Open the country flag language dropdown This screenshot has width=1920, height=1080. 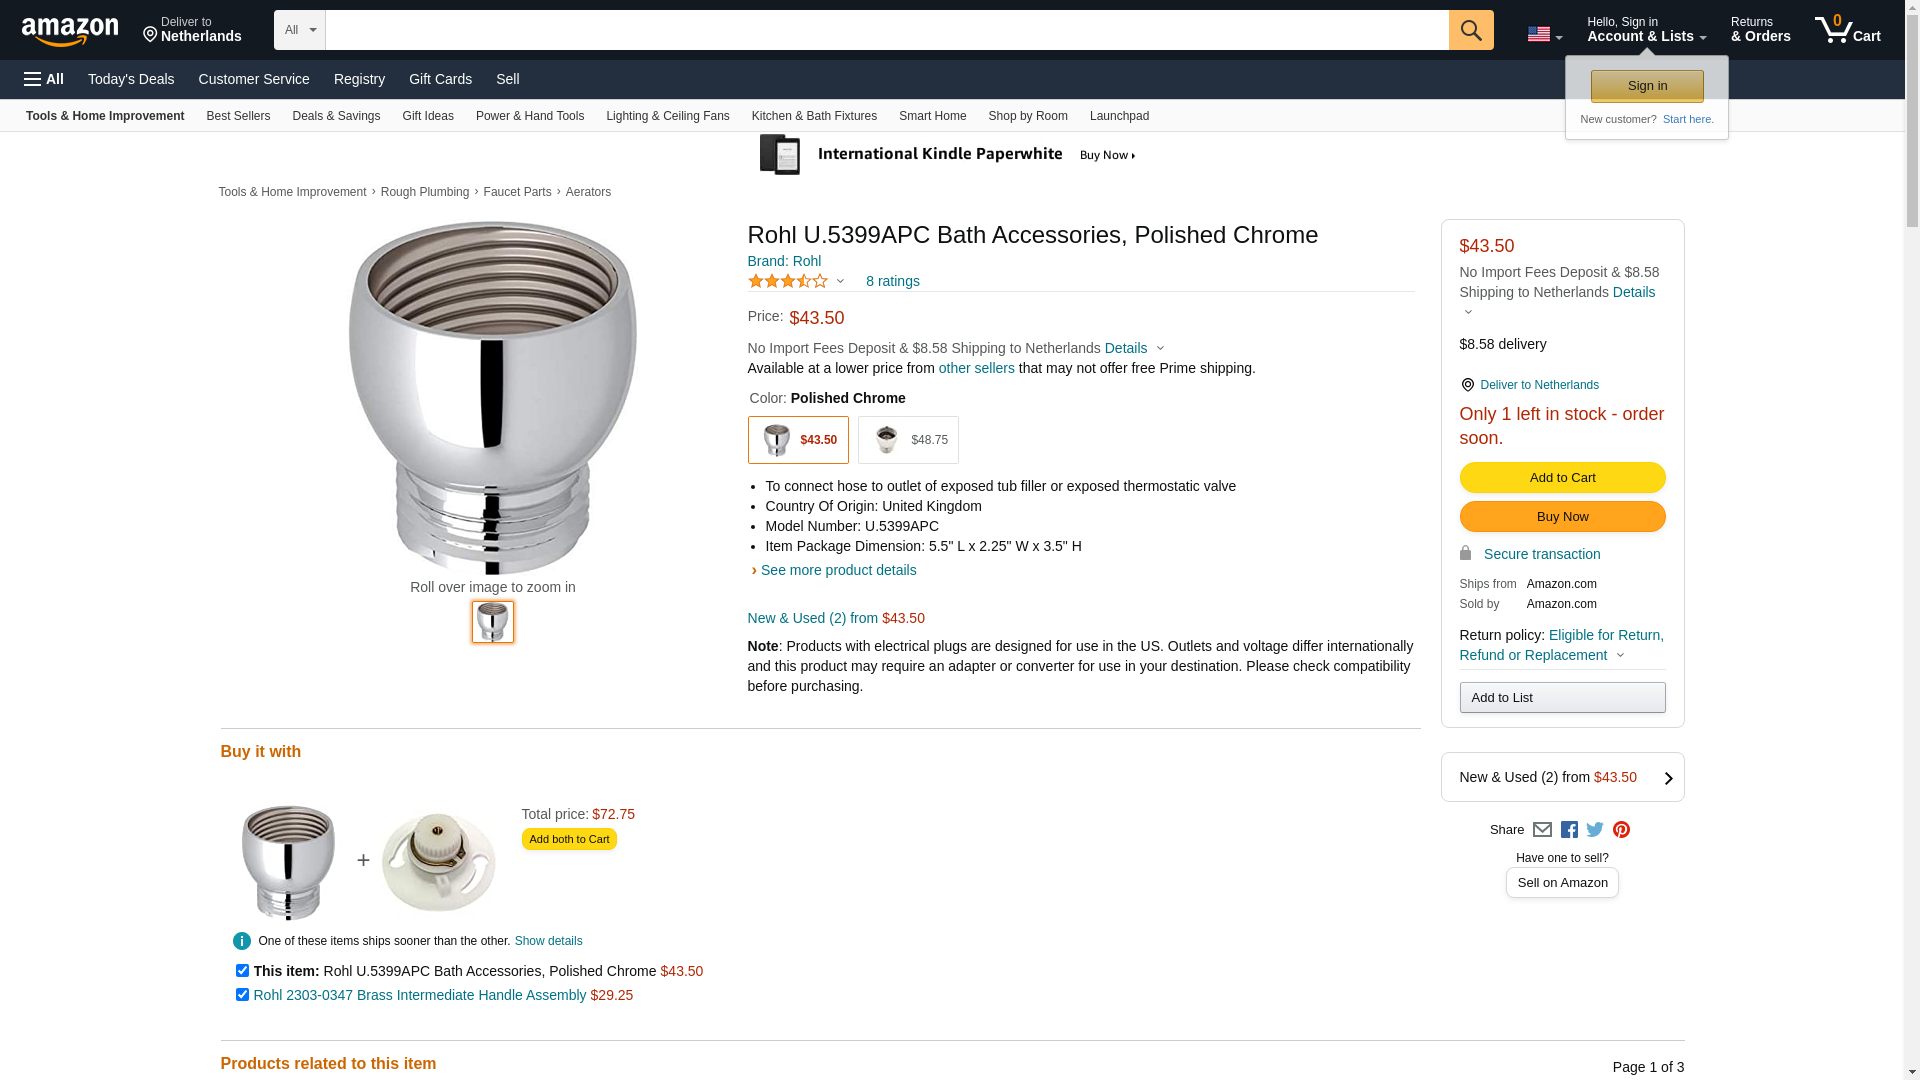point(1544,35)
